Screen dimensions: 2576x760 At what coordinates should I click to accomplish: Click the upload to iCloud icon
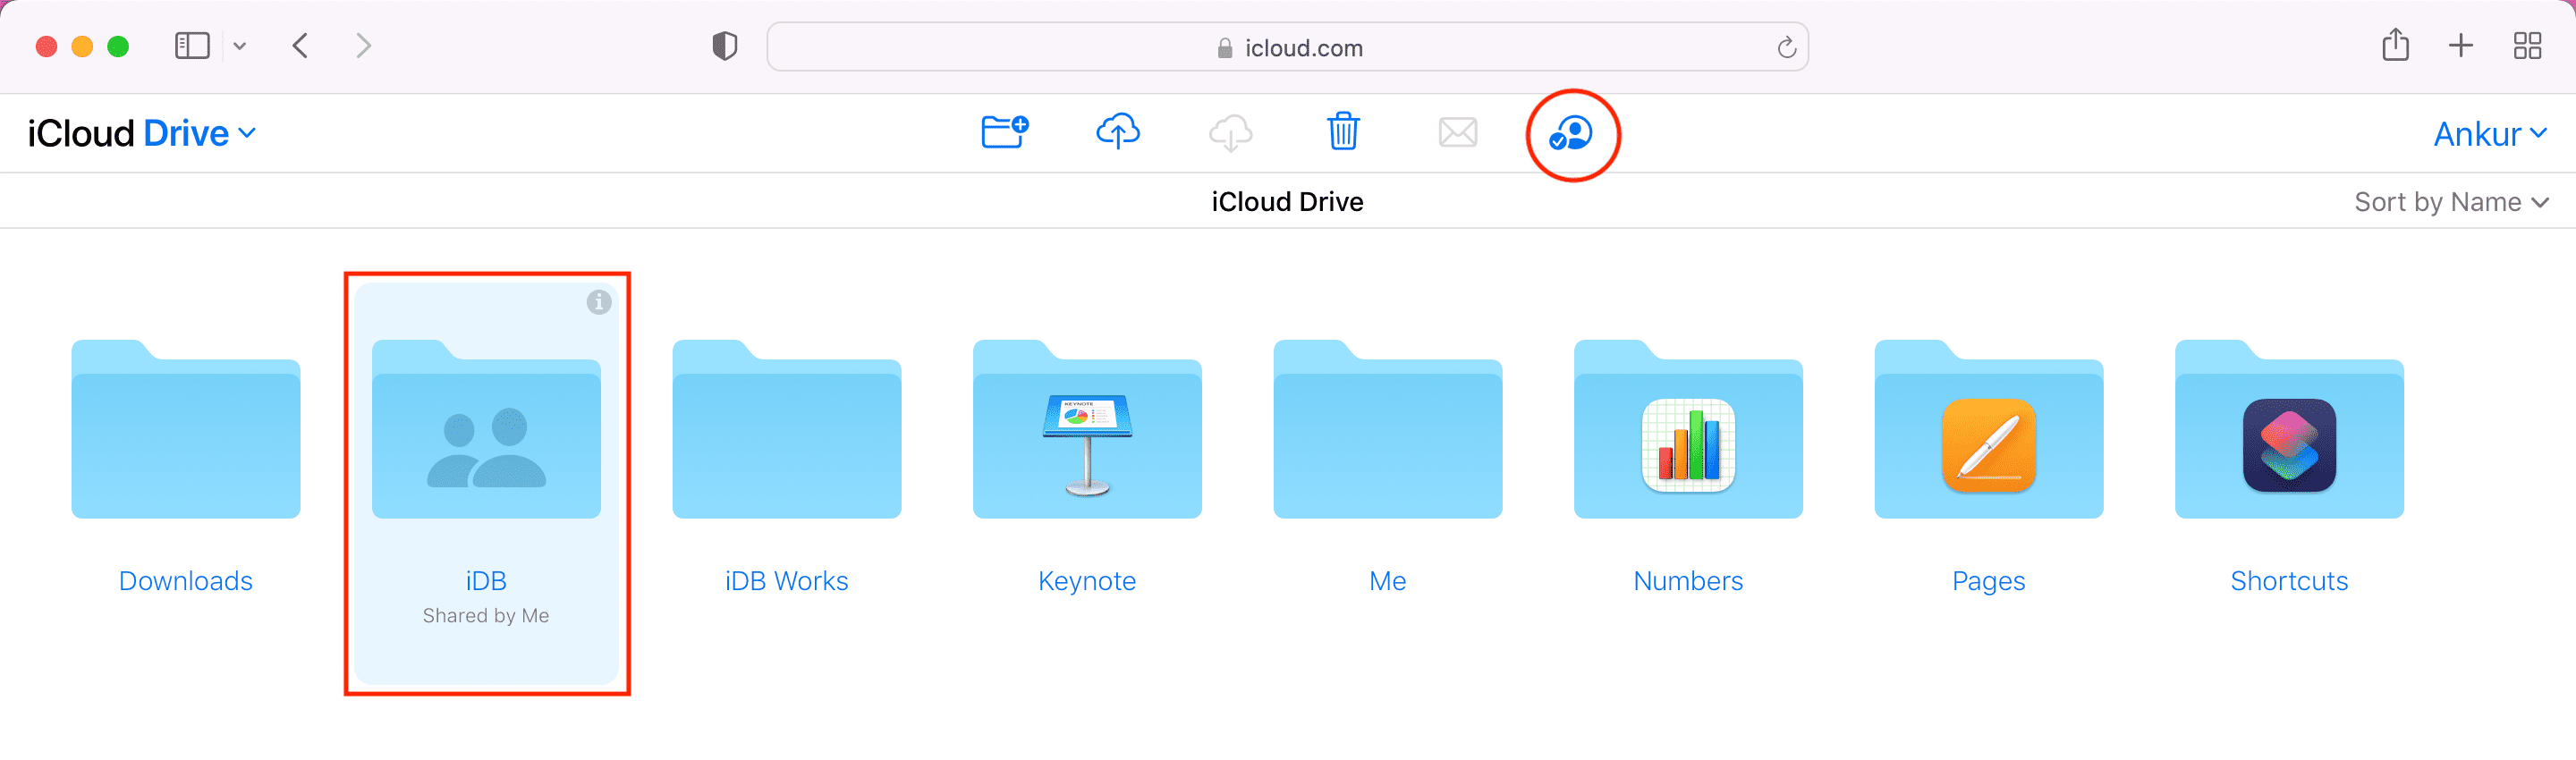pos(1117,132)
